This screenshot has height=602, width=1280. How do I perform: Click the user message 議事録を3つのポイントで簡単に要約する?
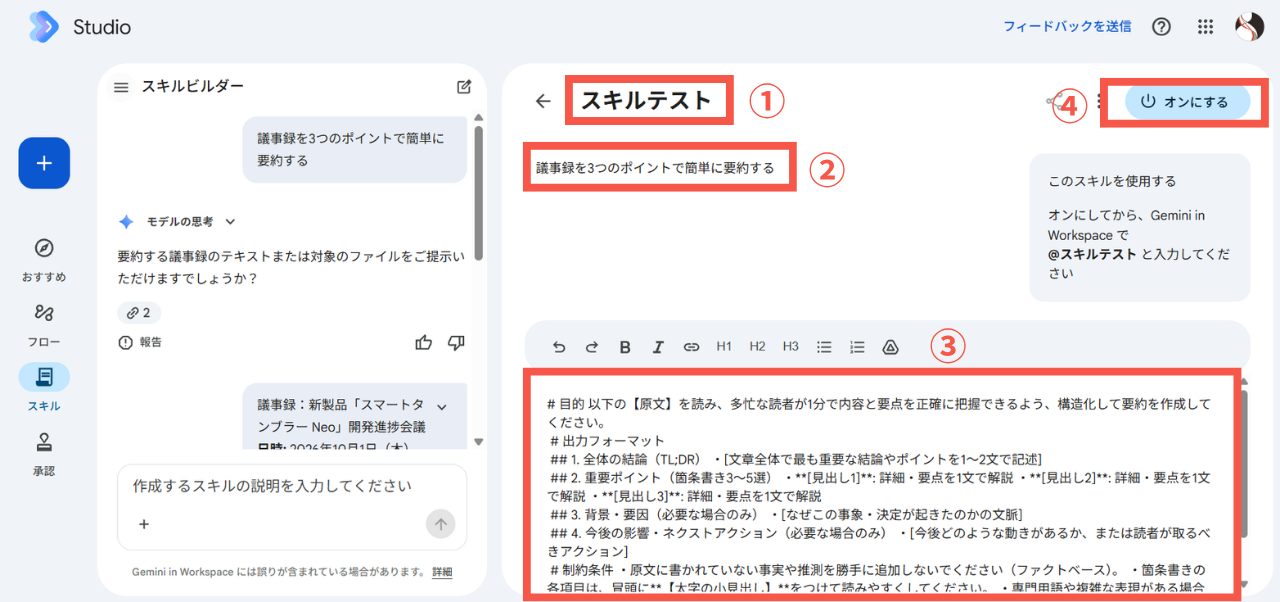click(x=354, y=149)
